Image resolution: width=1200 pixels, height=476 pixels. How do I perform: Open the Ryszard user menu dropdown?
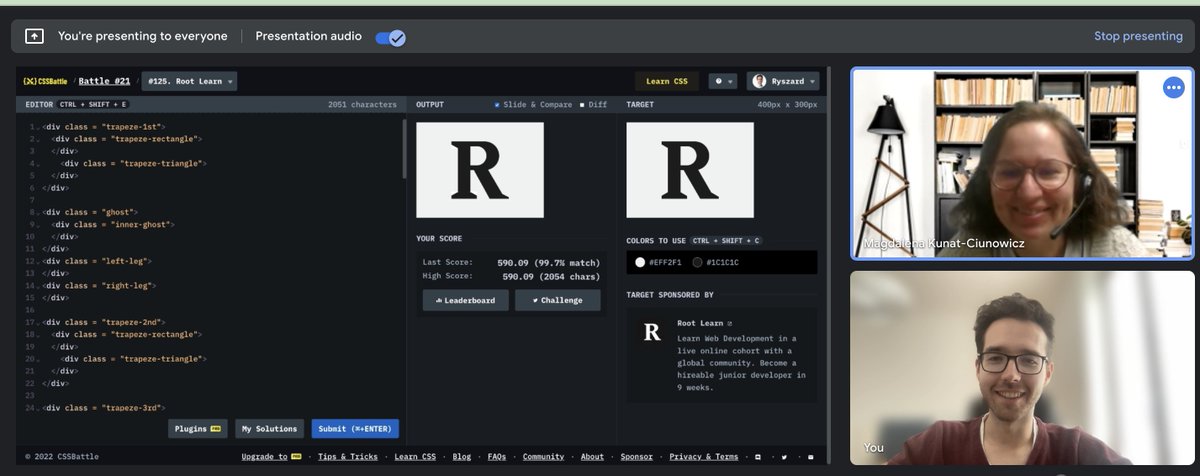(x=784, y=81)
